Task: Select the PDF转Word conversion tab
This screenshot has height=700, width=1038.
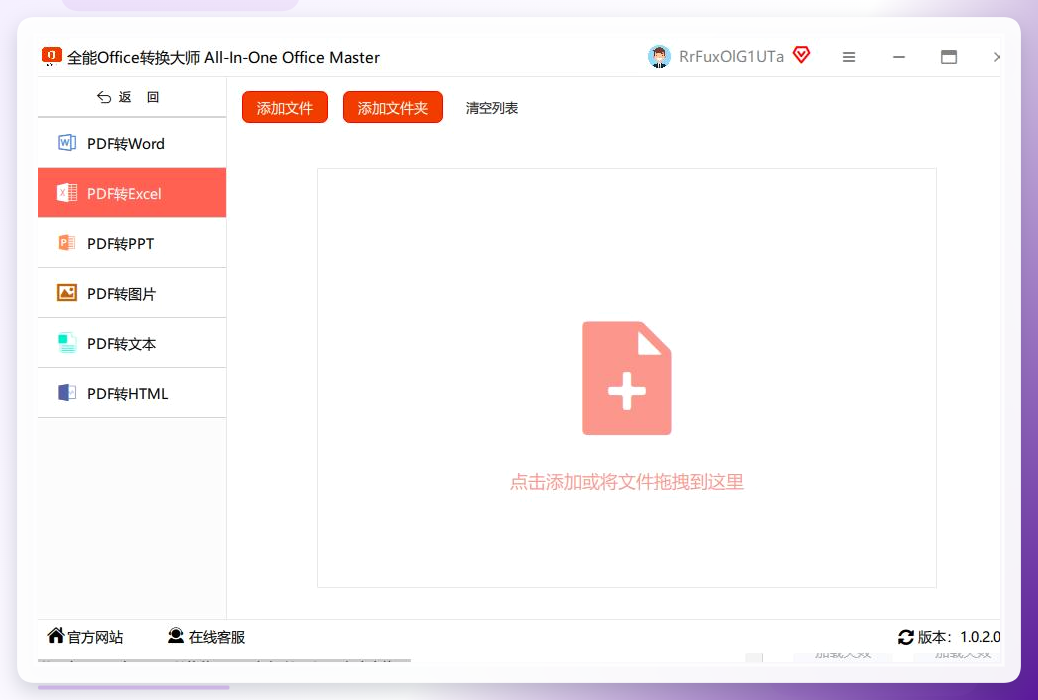Action: point(132,143)
